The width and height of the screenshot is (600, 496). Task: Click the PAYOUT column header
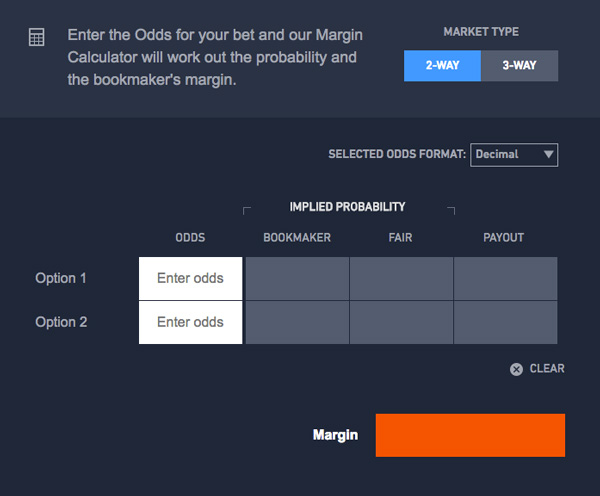pos(504,238)
